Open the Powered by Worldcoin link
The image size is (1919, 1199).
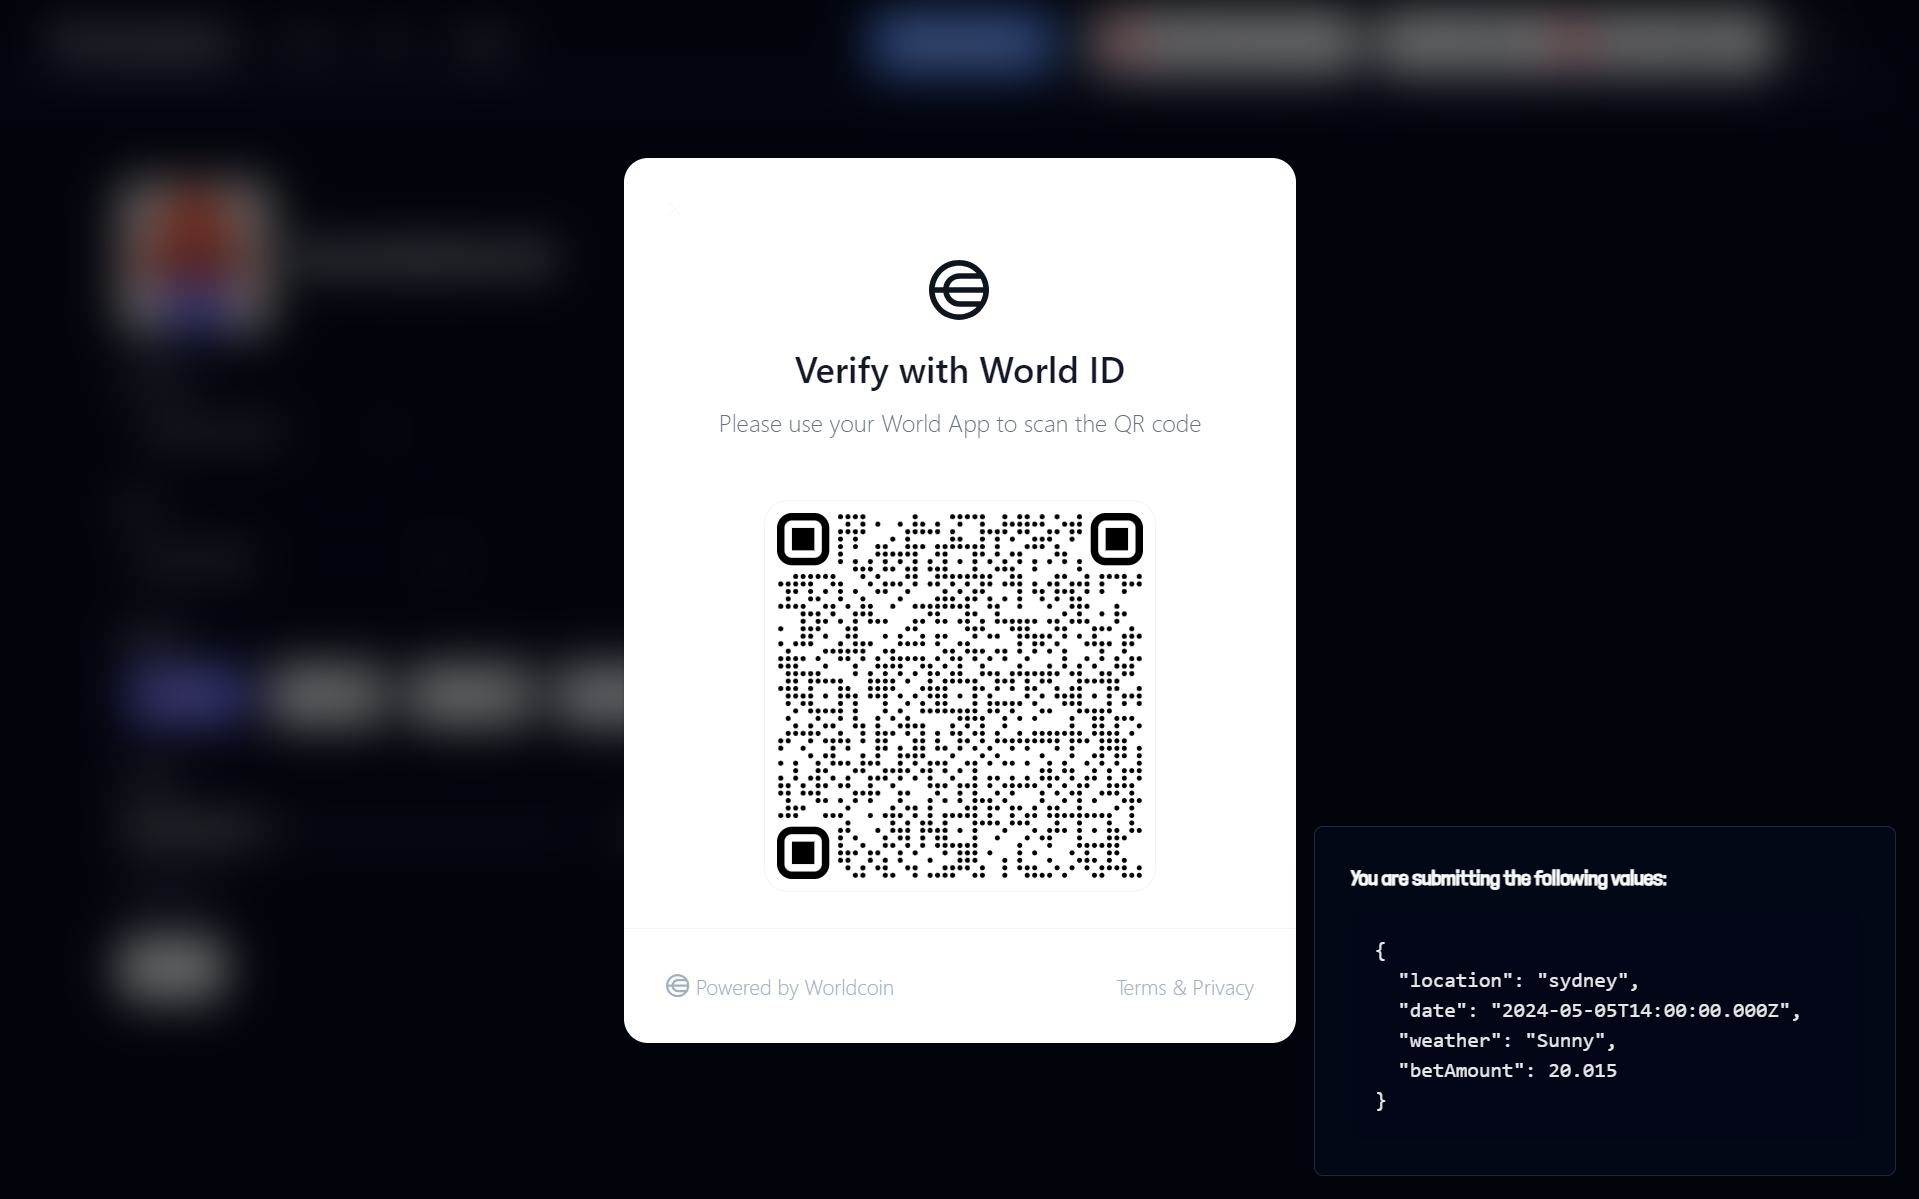pyautogui.click(x=780, y=987)
